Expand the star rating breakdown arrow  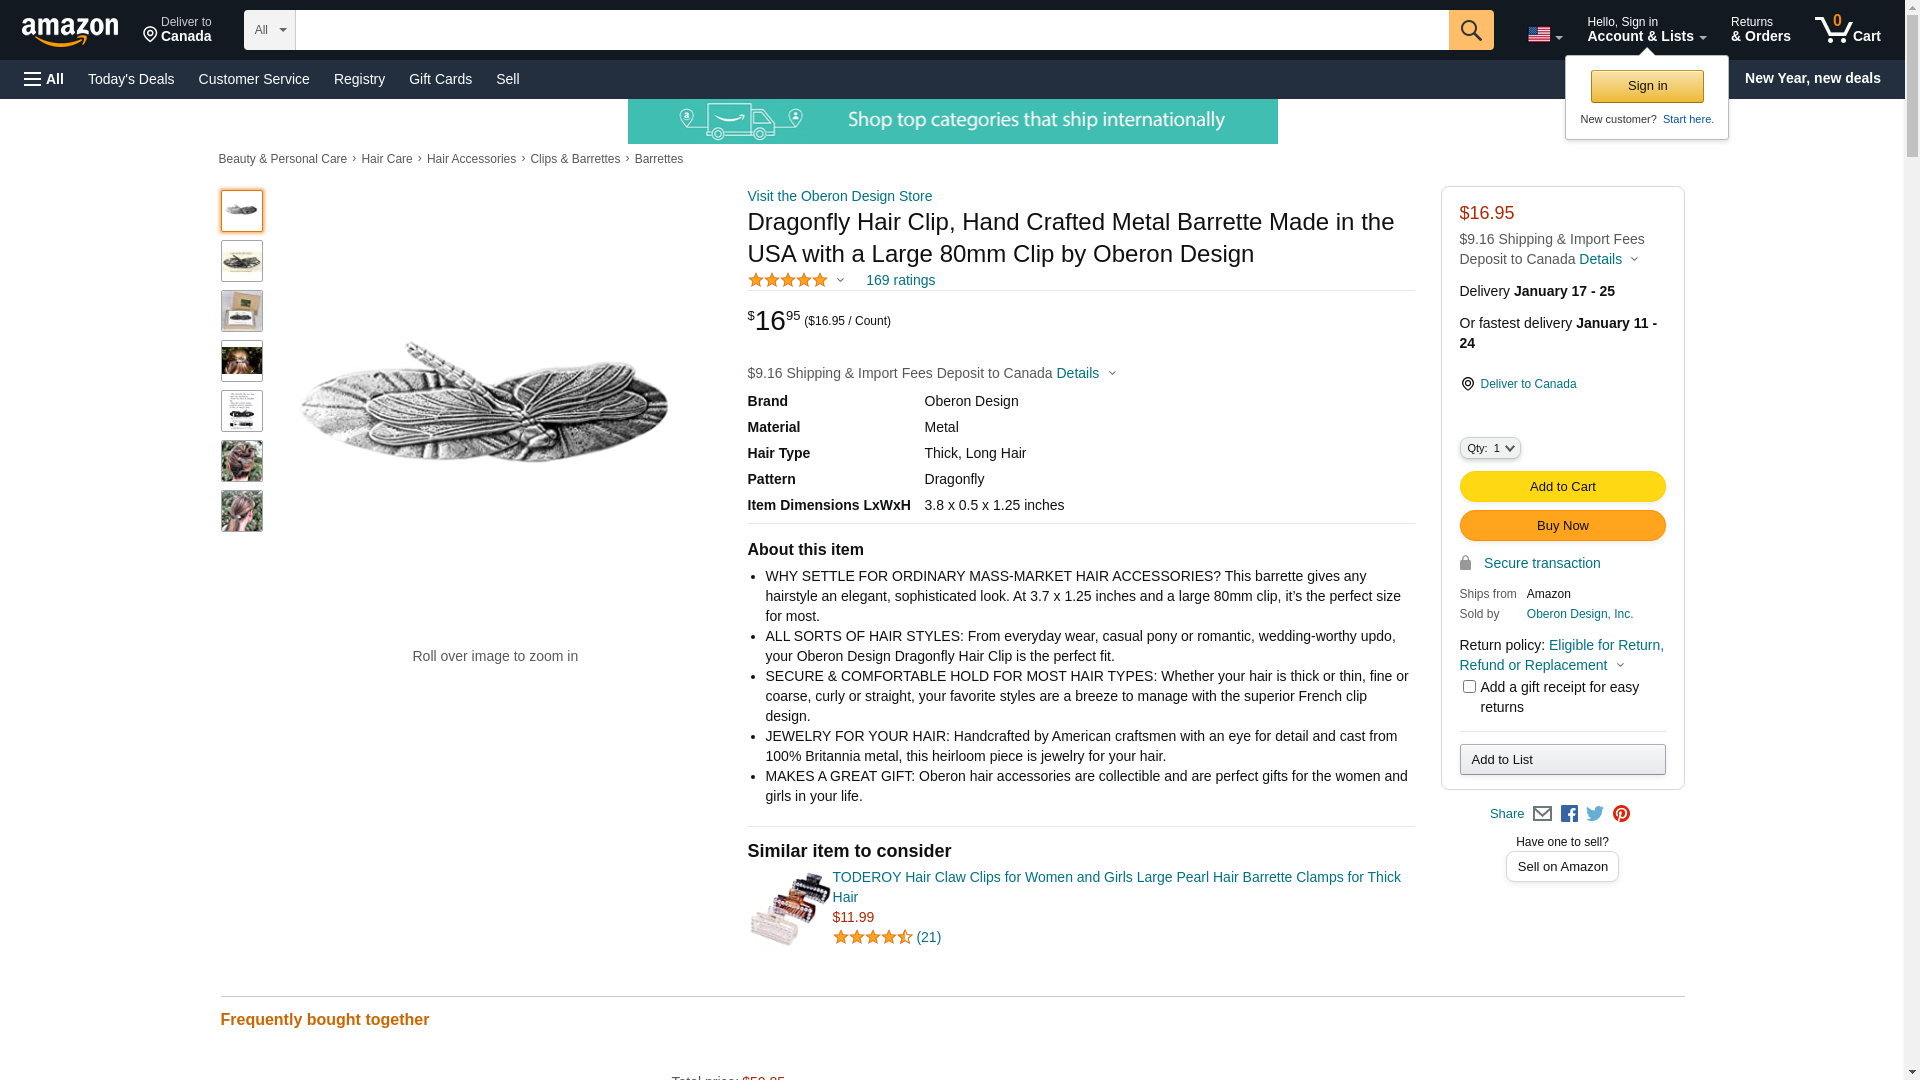tap(840, 281)
